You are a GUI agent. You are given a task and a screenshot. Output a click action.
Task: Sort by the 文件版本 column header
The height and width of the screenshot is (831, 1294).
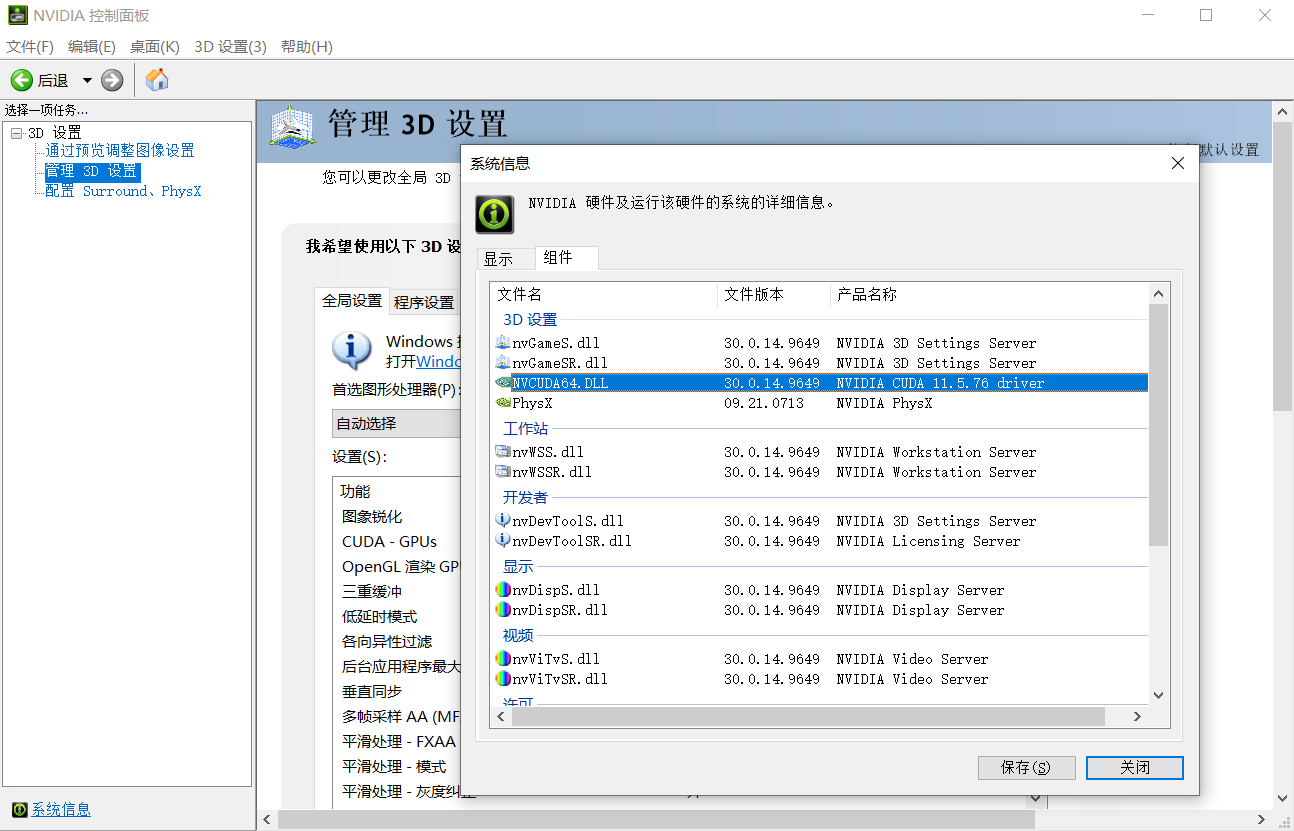(774, 294)
